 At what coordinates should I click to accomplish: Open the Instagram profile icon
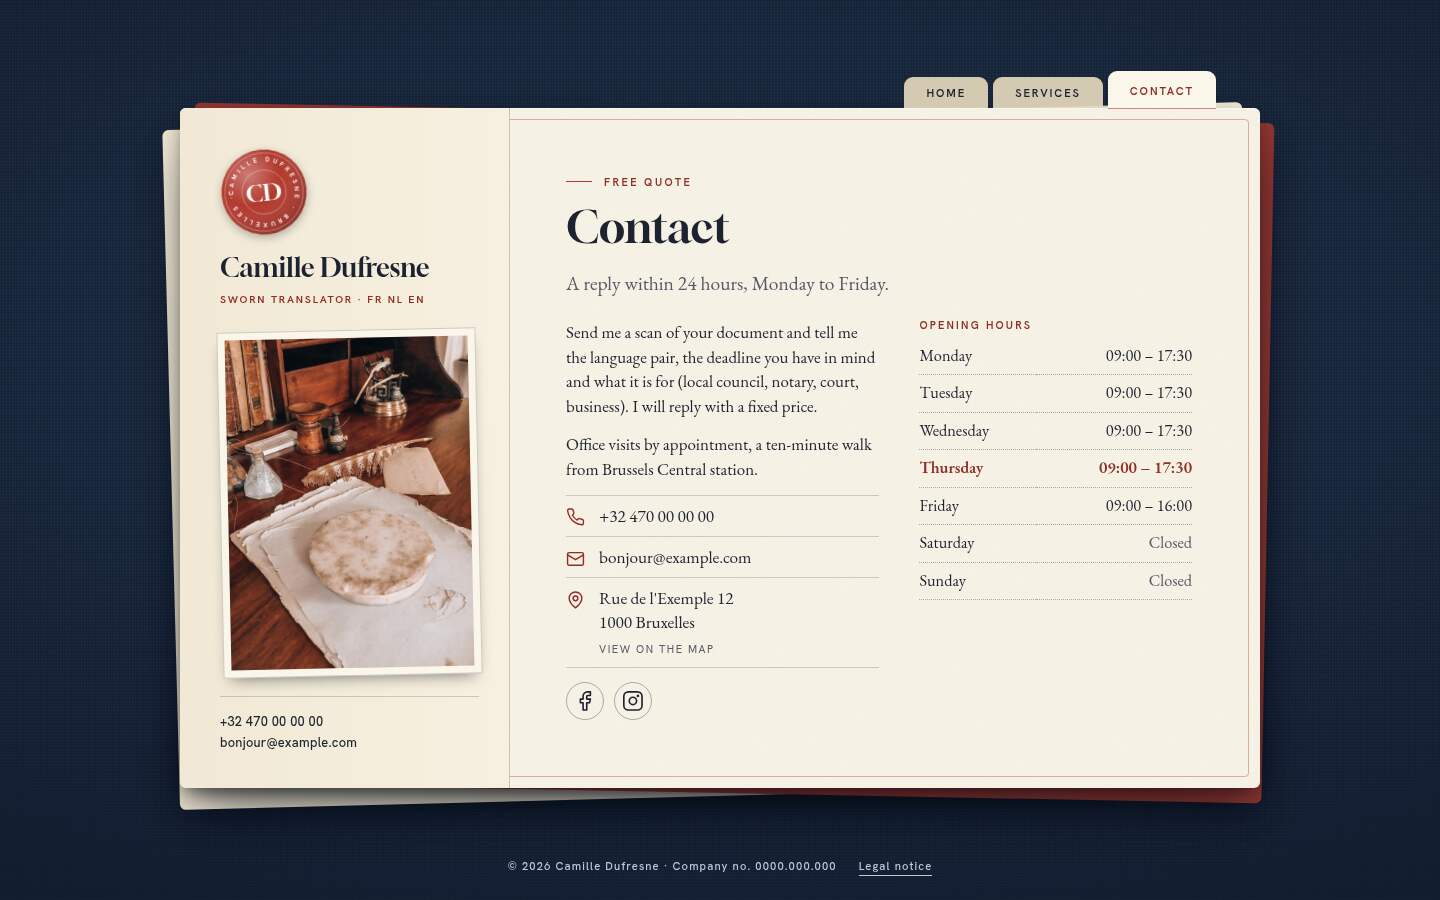(x=633, y=701)
